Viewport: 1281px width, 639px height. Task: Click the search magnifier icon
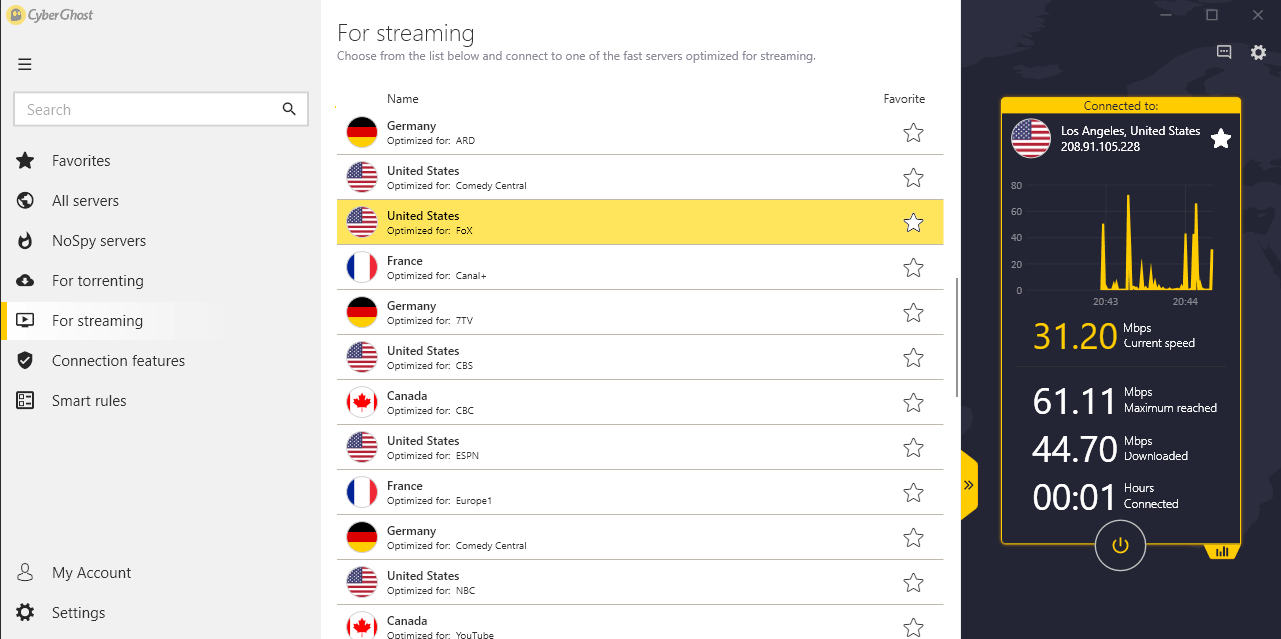click(x=289, y=110)
